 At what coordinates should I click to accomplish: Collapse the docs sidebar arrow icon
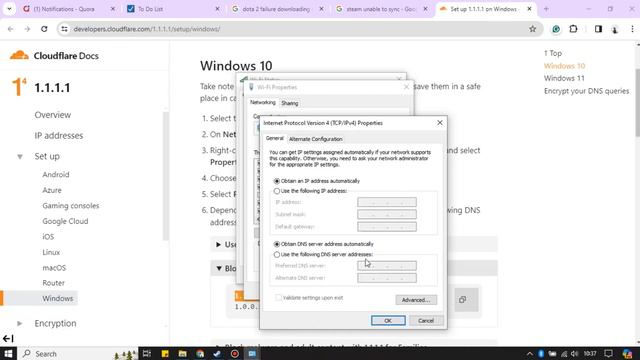[8, 338]
